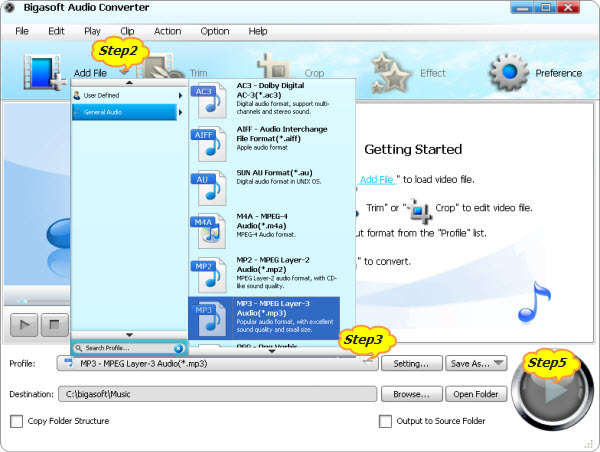Screen dimensions: 600x452
Task: Enable Output to Source Folder checkbox
Action: tap(385, 421)
